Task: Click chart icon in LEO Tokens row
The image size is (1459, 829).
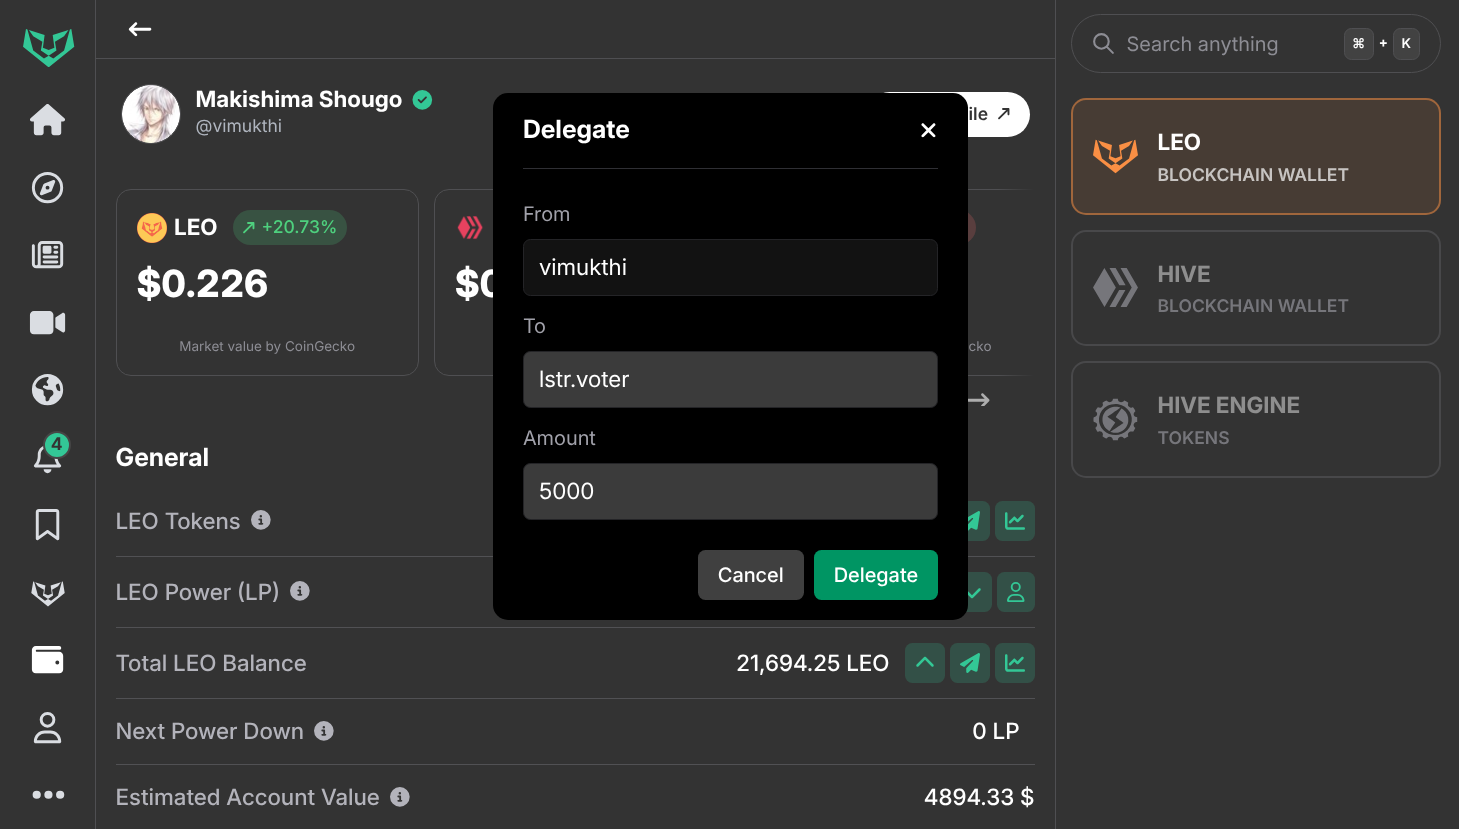Action: point(1015,521)
